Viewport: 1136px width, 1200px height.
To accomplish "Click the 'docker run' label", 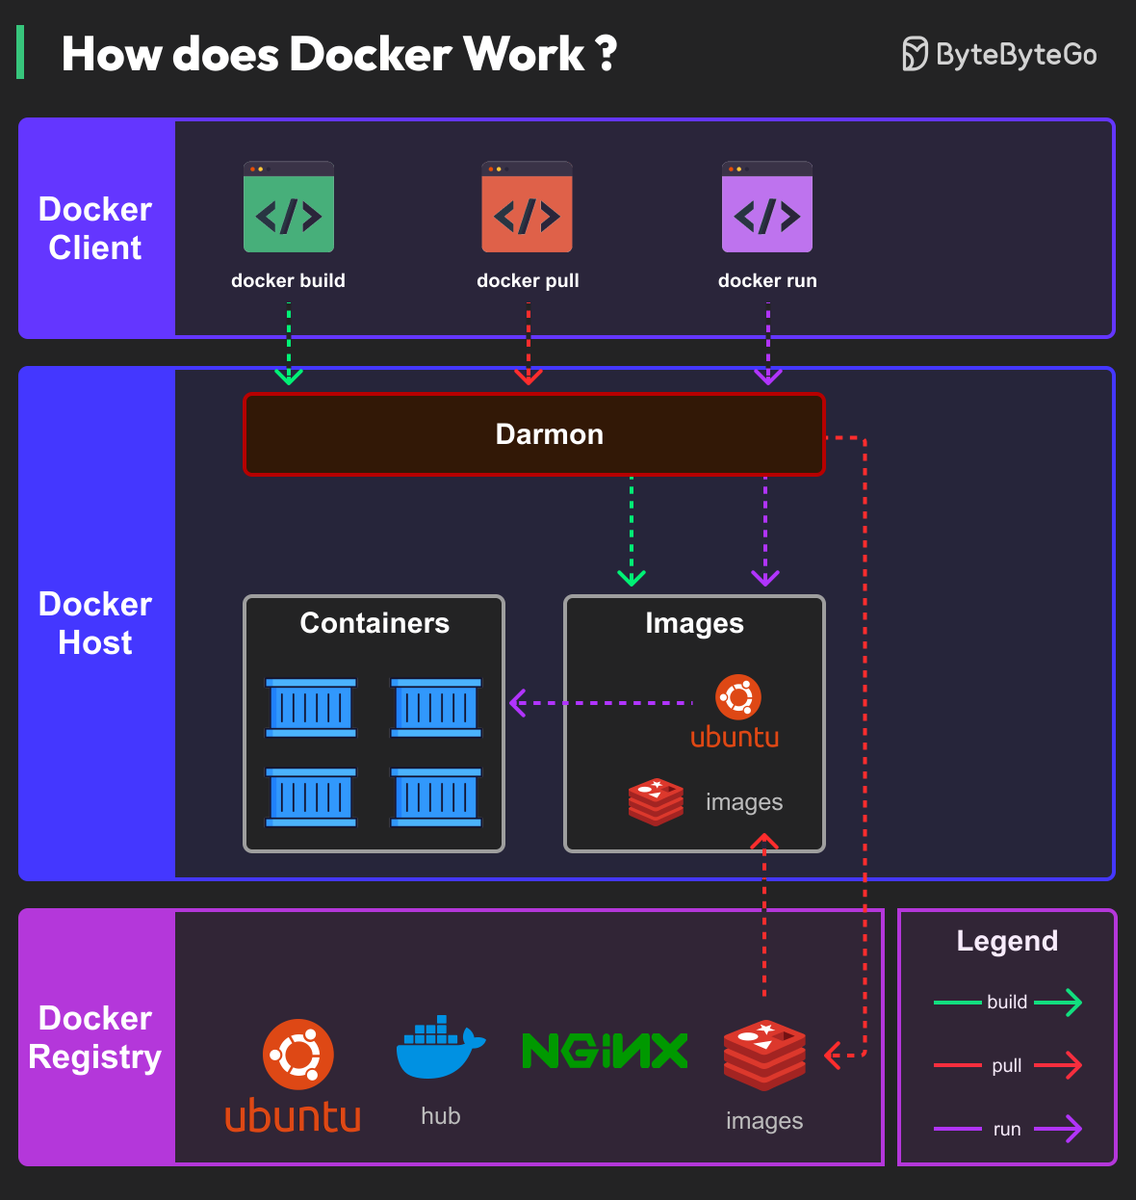I will point(767,281).
